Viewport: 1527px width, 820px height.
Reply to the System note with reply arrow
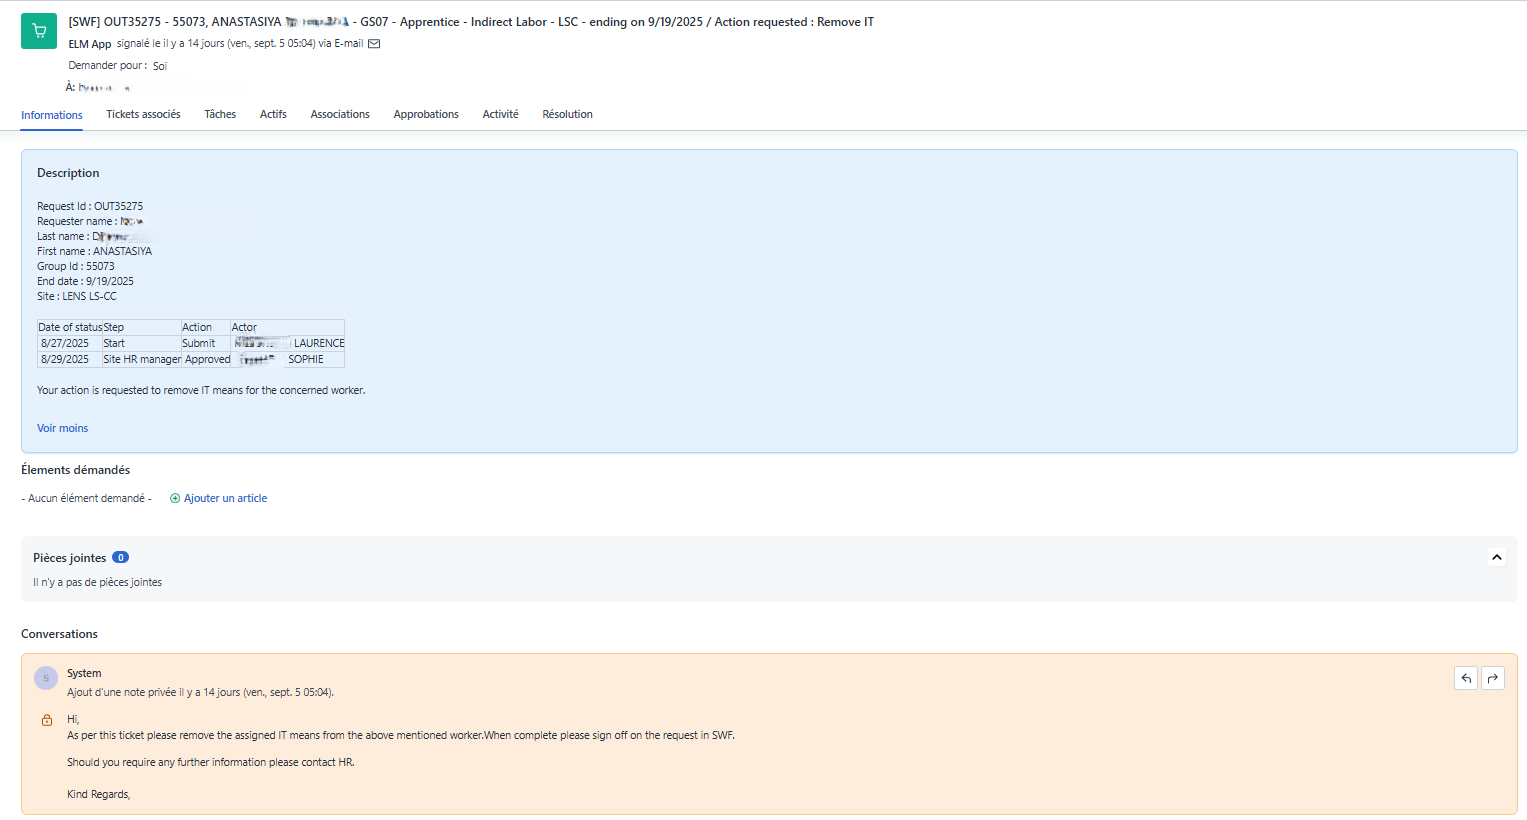coord(1465,679)
